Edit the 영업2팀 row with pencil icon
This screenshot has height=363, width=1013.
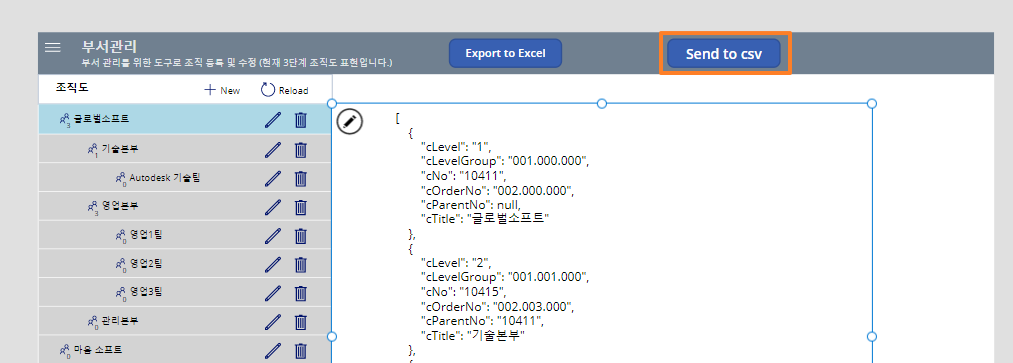(273, 264)
